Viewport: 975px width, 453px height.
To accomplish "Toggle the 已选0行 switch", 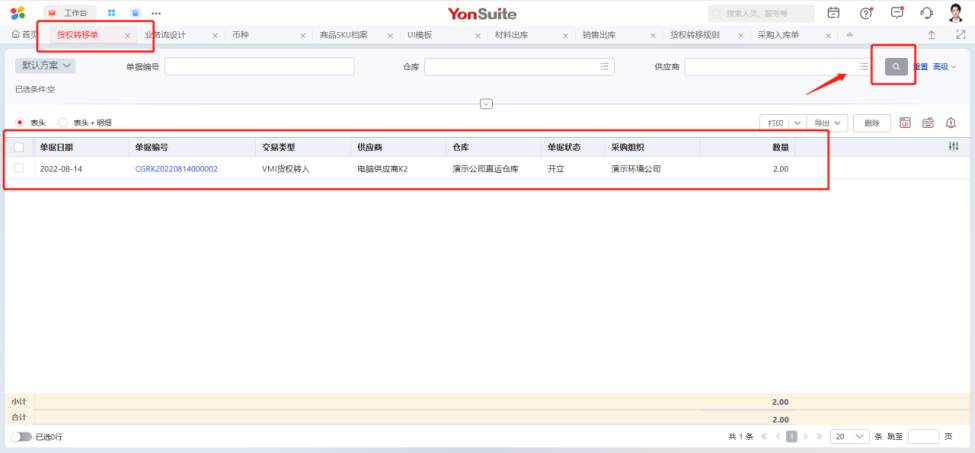I will (21, 437).
